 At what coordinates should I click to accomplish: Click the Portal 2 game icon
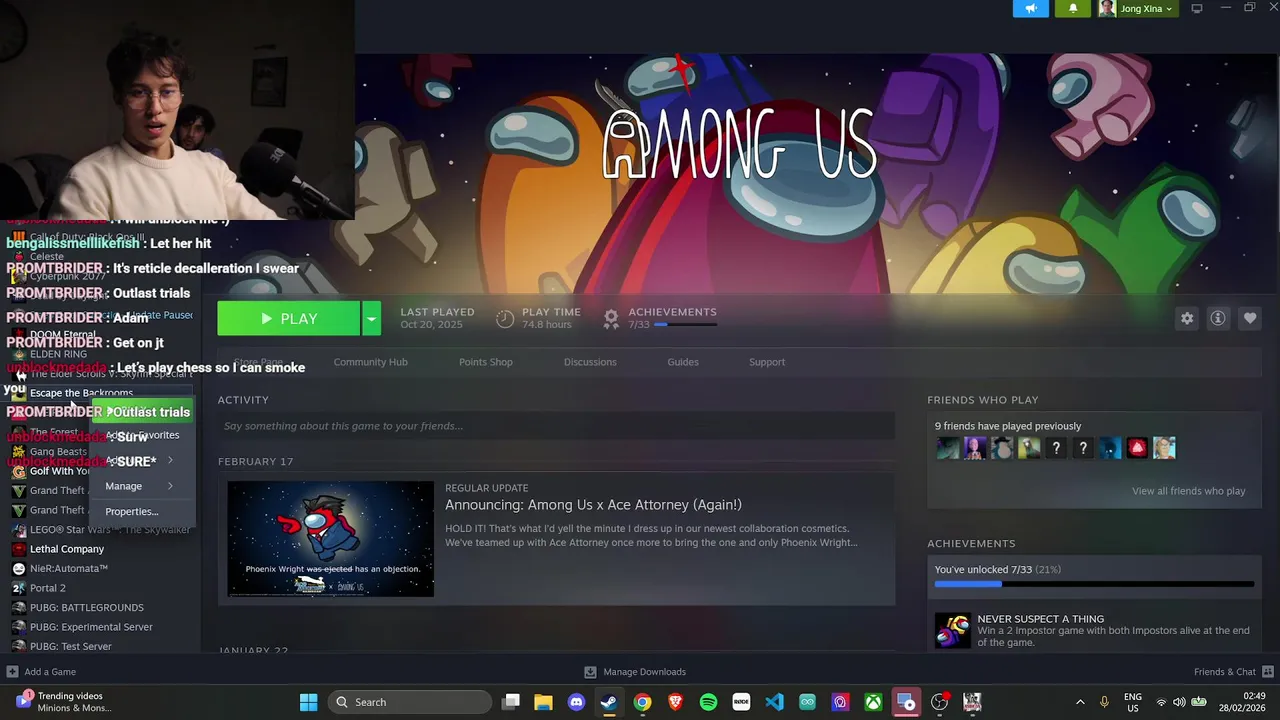19,588
